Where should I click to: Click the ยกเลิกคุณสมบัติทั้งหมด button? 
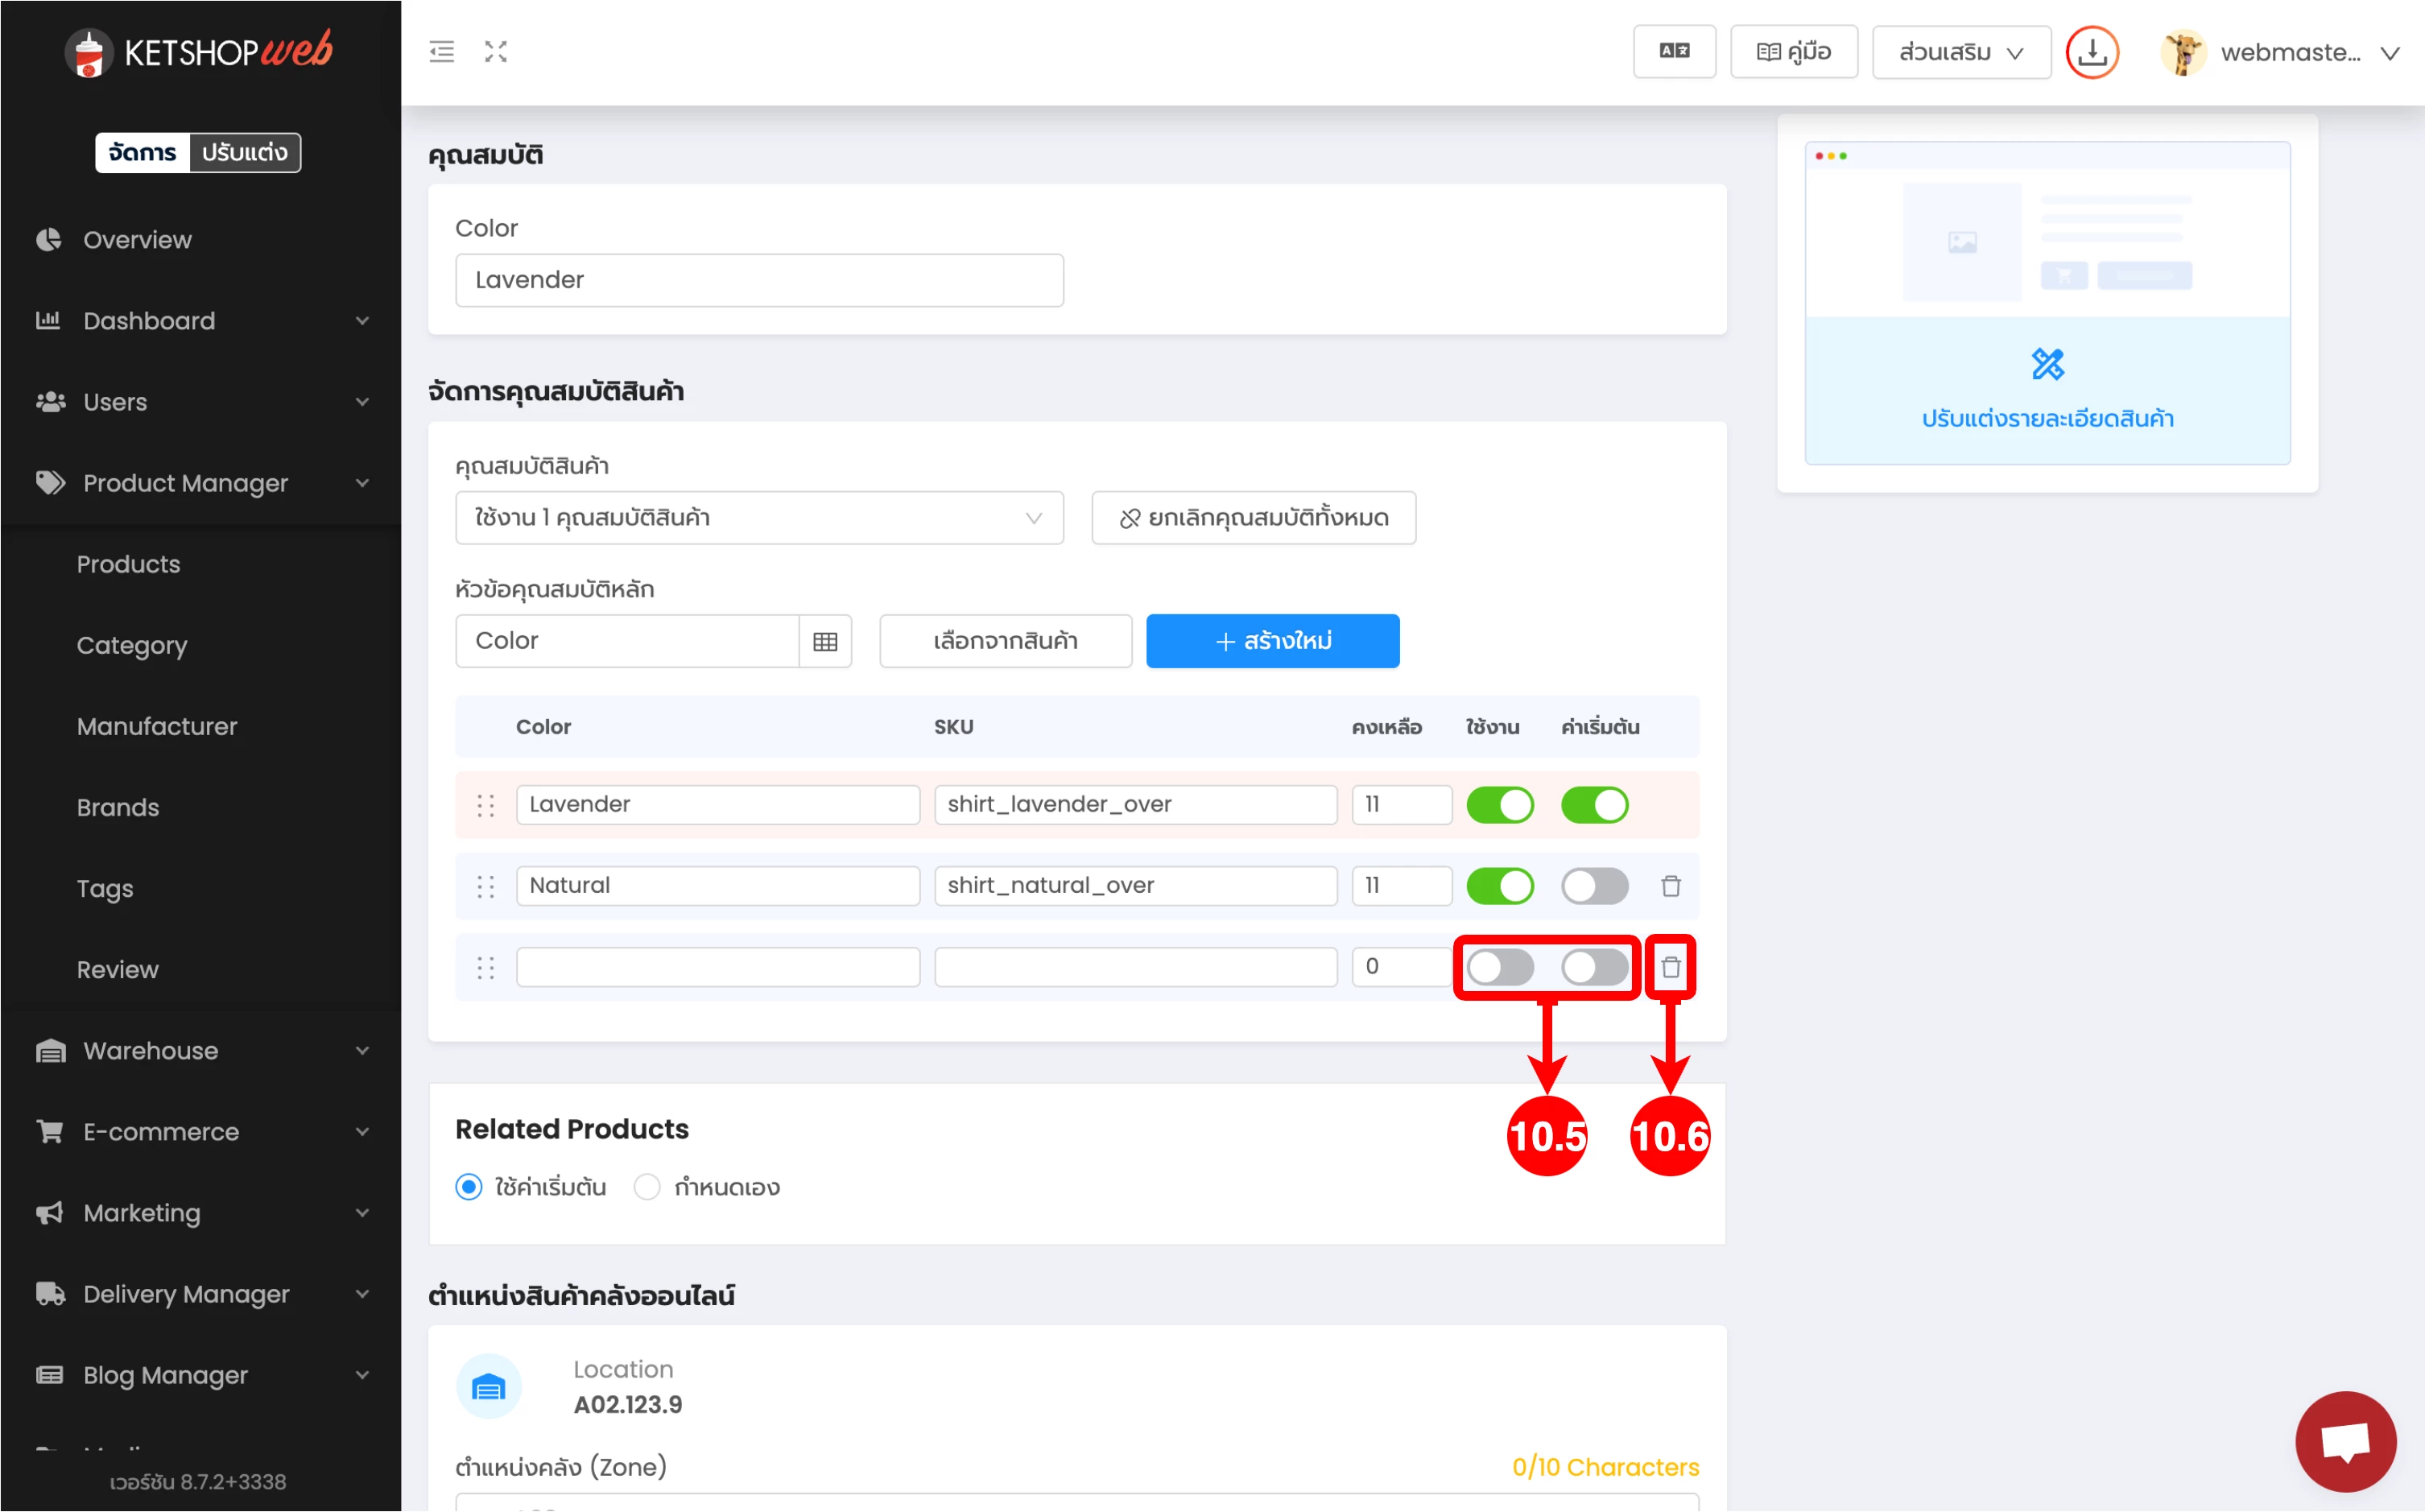1253,518
